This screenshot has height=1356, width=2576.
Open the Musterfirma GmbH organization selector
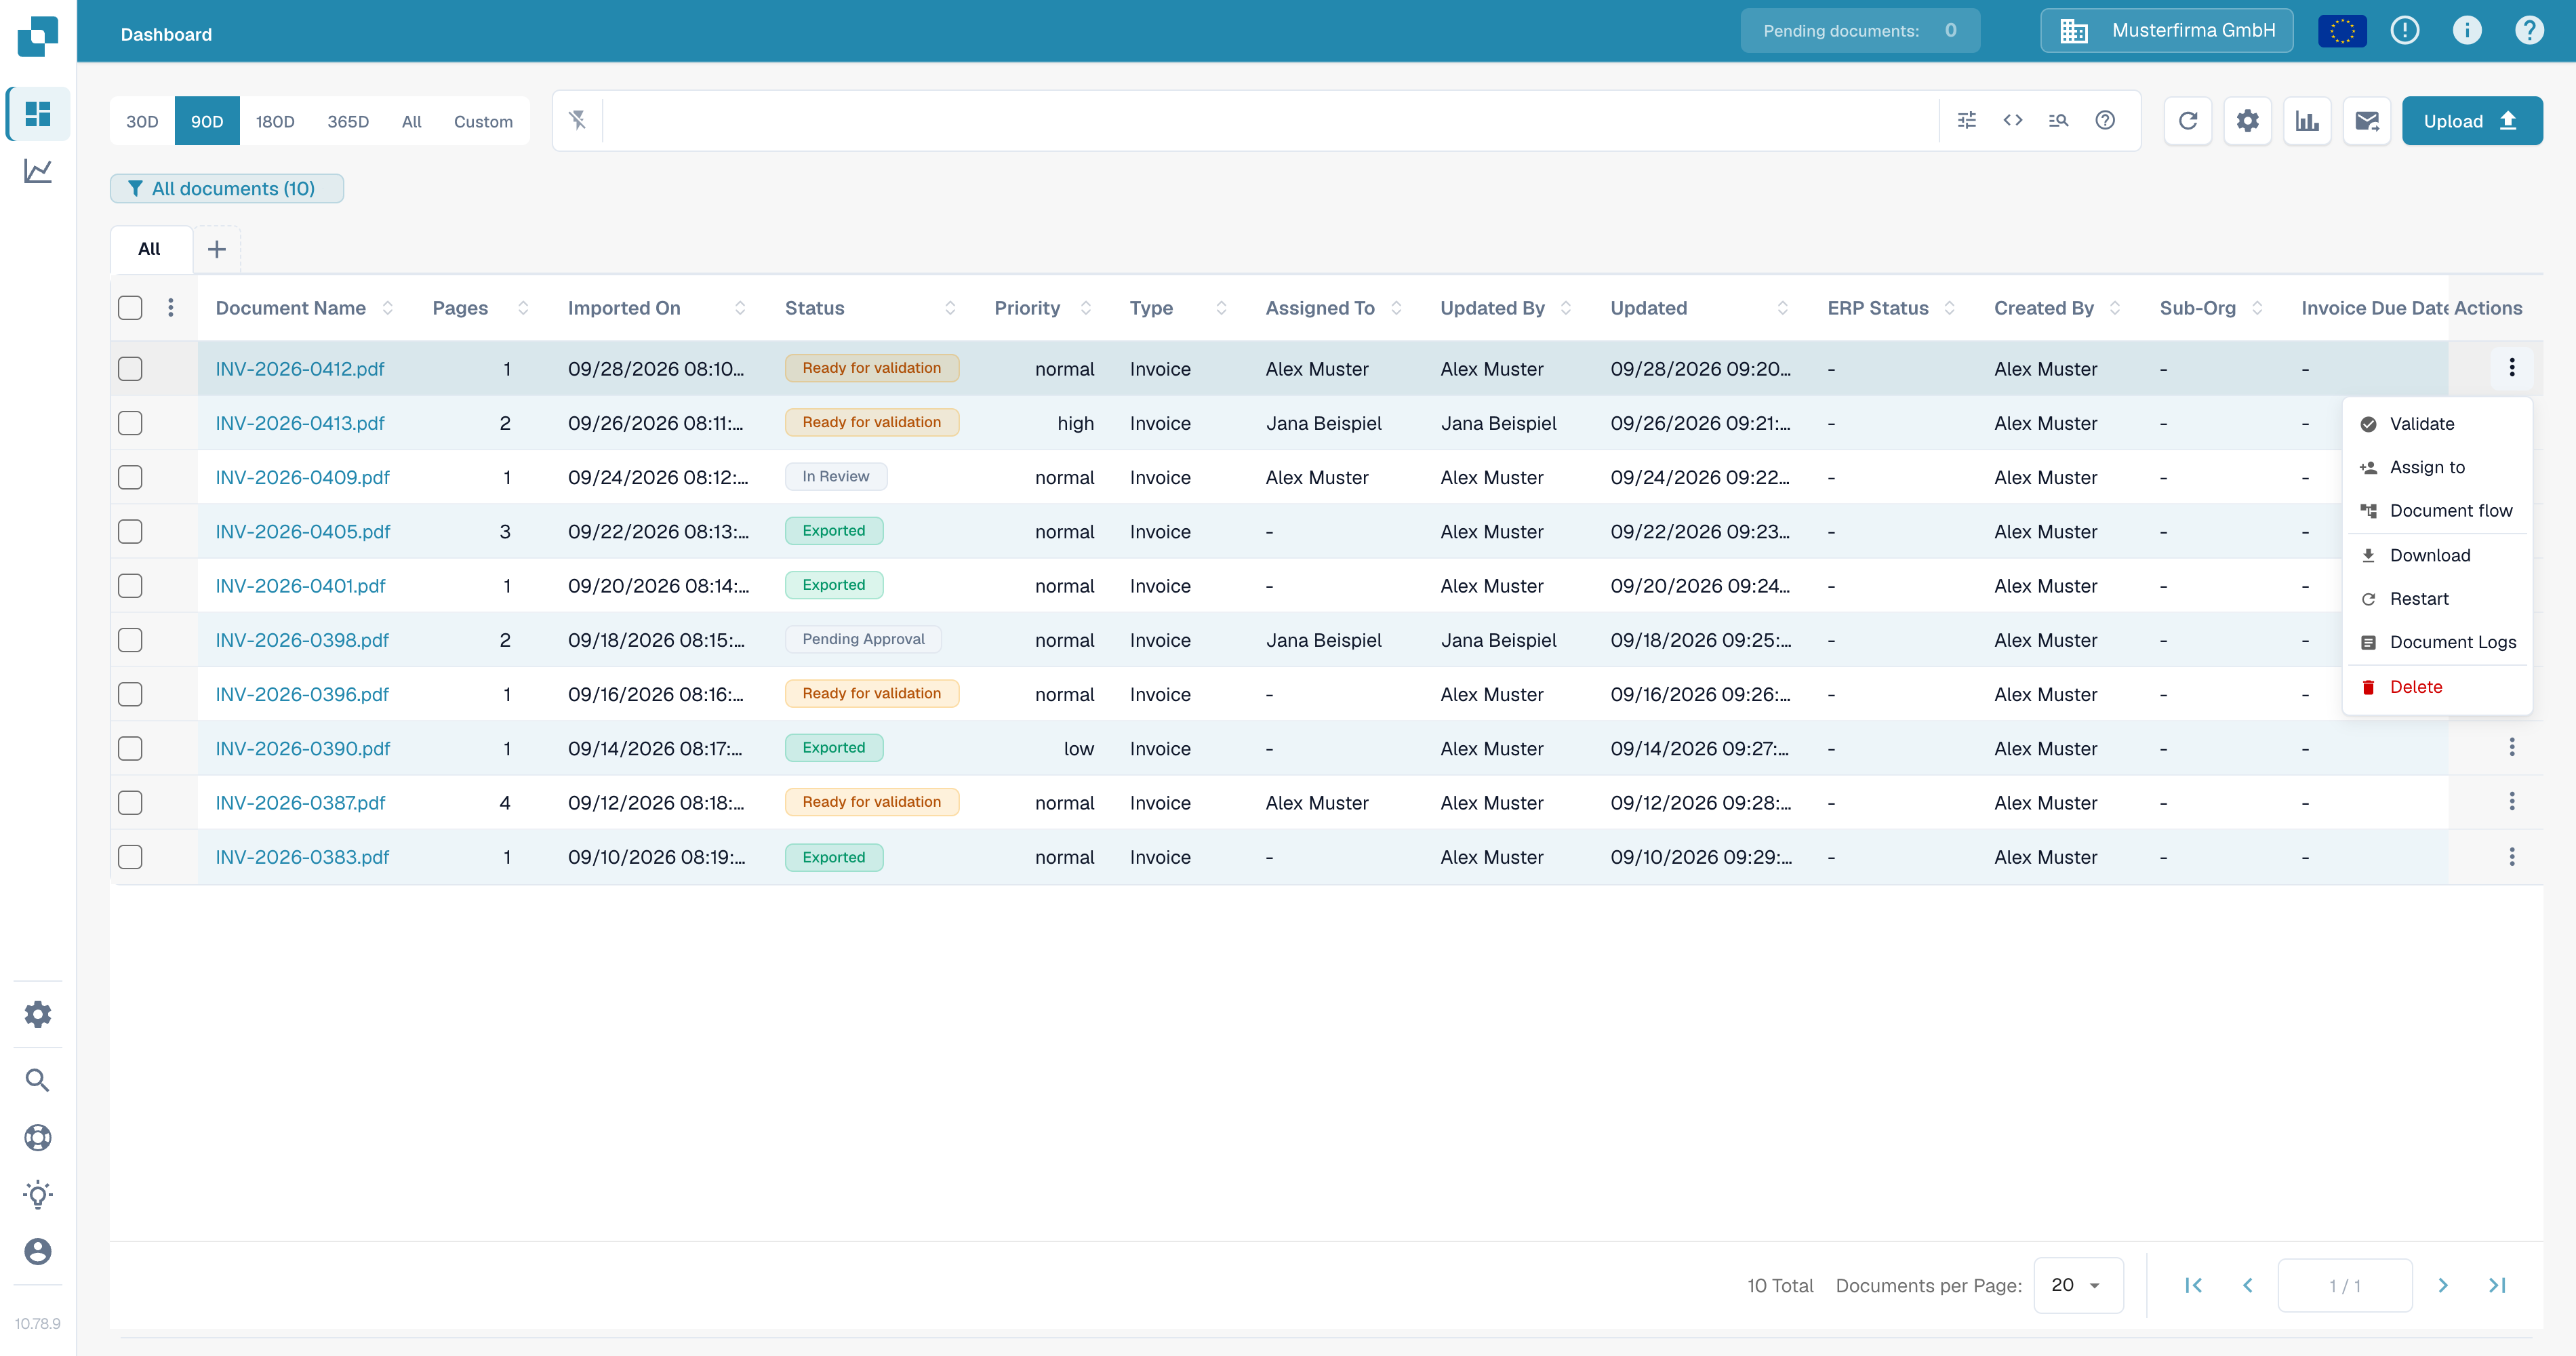tap(2166, 31)
